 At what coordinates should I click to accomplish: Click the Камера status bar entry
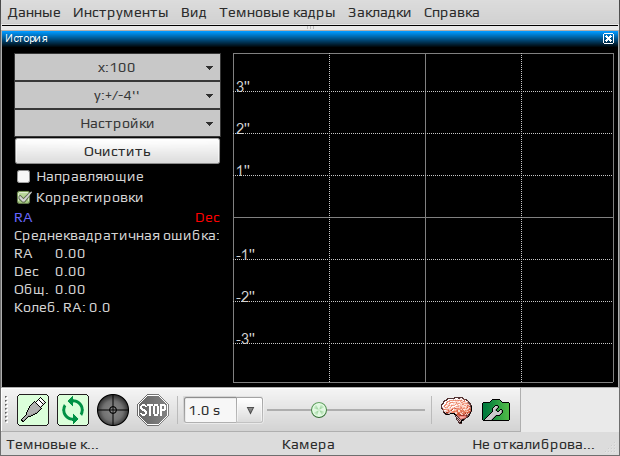pos(308,445)
